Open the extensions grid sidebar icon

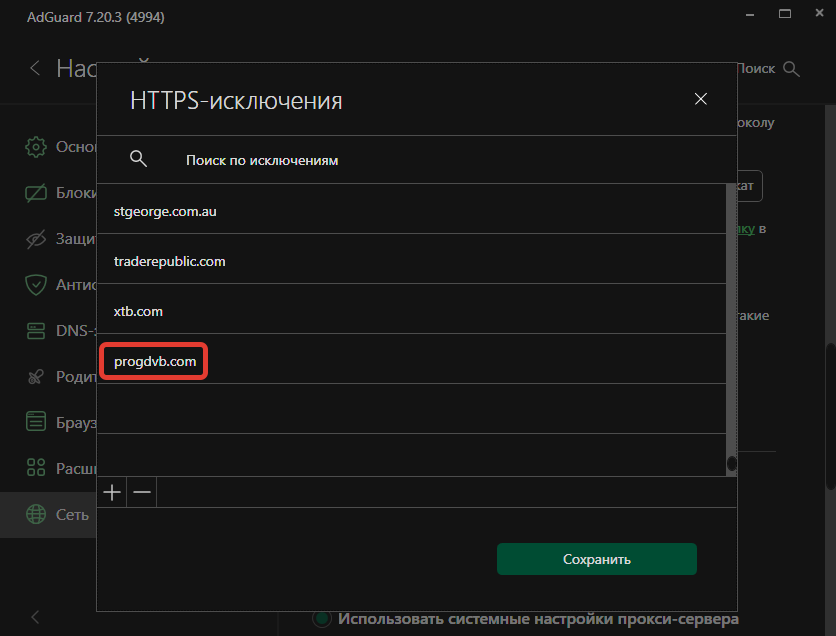[36, 467]
